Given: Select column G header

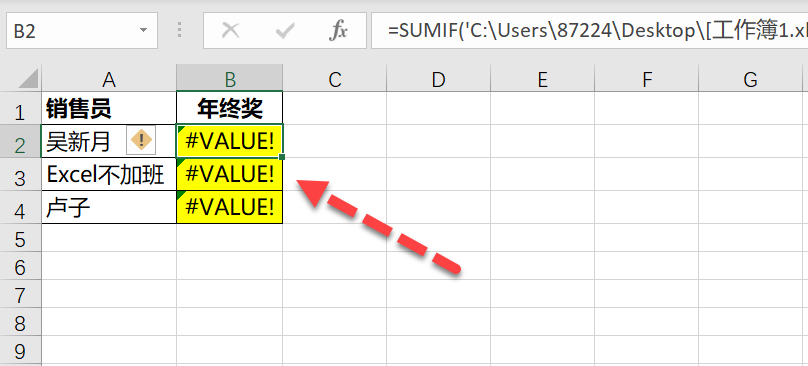Looking at the screenshot, I should [x=750, y=79].
